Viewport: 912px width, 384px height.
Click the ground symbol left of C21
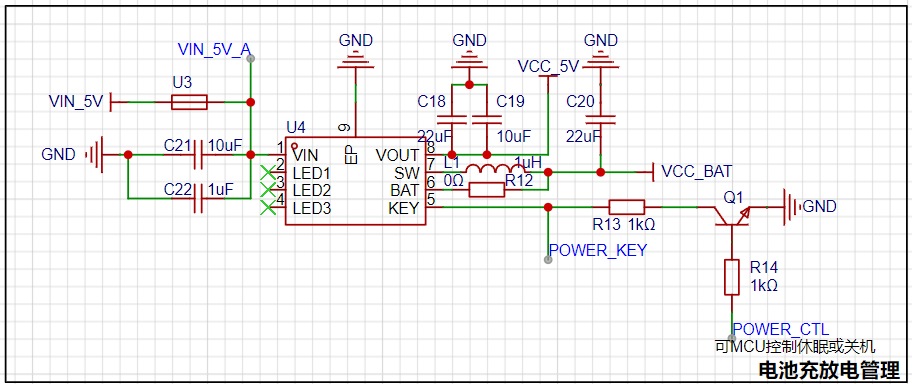(94, 155)
